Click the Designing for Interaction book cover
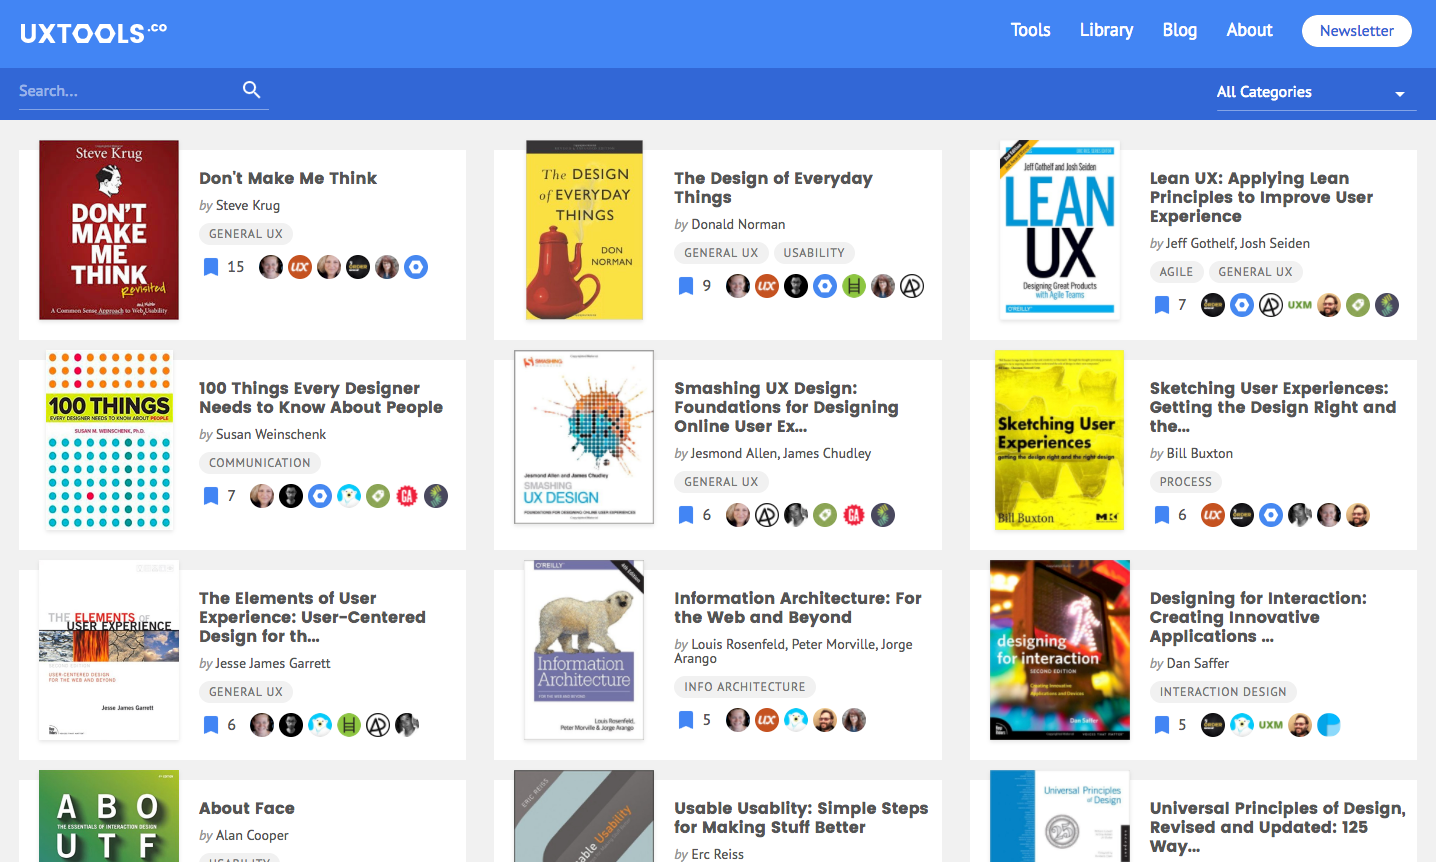 click(x=1060, y=650)
